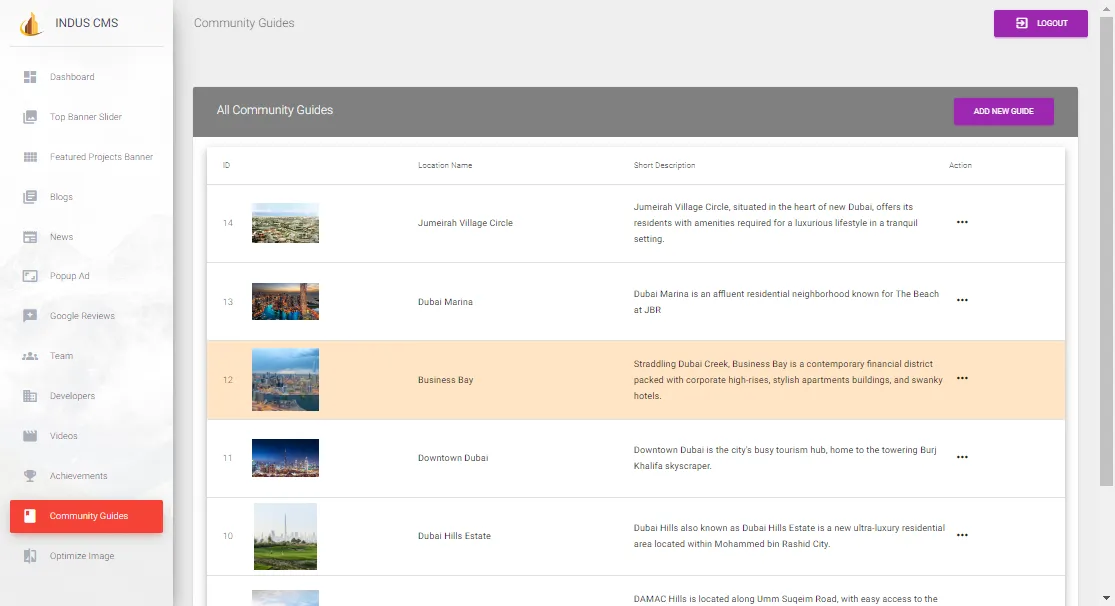Viewport: 1115px width, 606px height.
Task: Click the 'Jumeirah Village Circle' location name
Action: pyautogui.click(x=465, y=223)
